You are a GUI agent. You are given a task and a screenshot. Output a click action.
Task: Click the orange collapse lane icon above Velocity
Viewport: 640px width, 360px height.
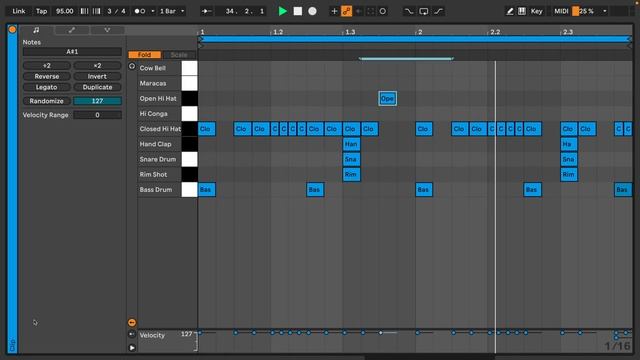[x=132, y=322]
